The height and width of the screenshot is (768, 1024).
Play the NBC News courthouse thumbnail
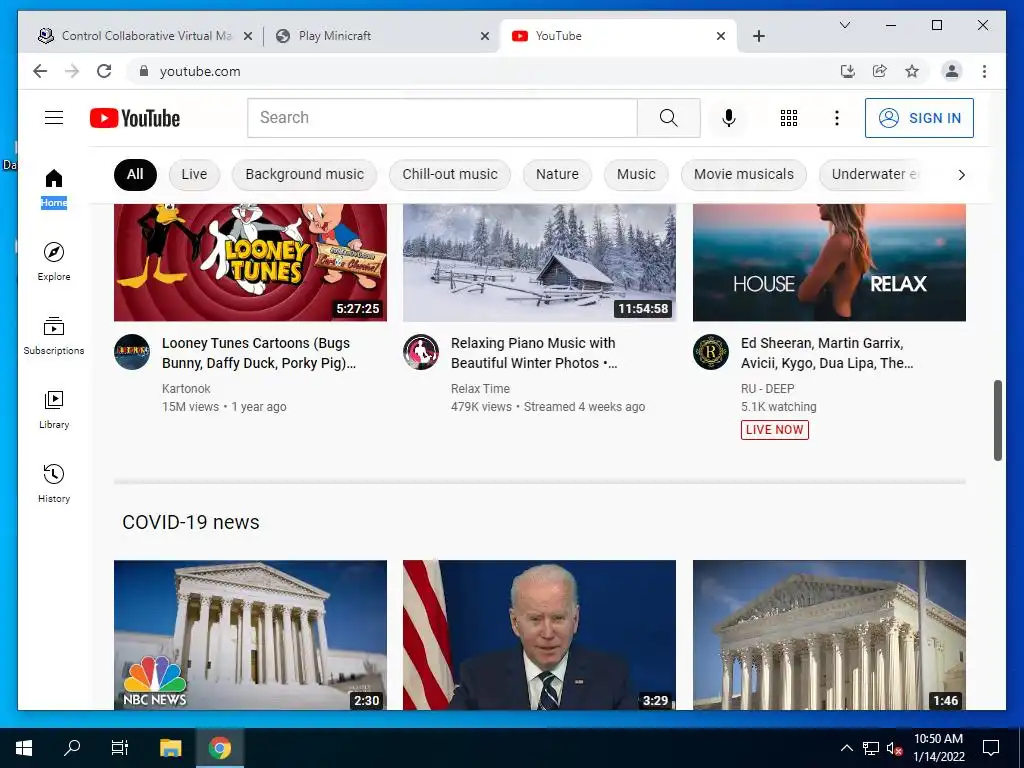tap(250, 635)
